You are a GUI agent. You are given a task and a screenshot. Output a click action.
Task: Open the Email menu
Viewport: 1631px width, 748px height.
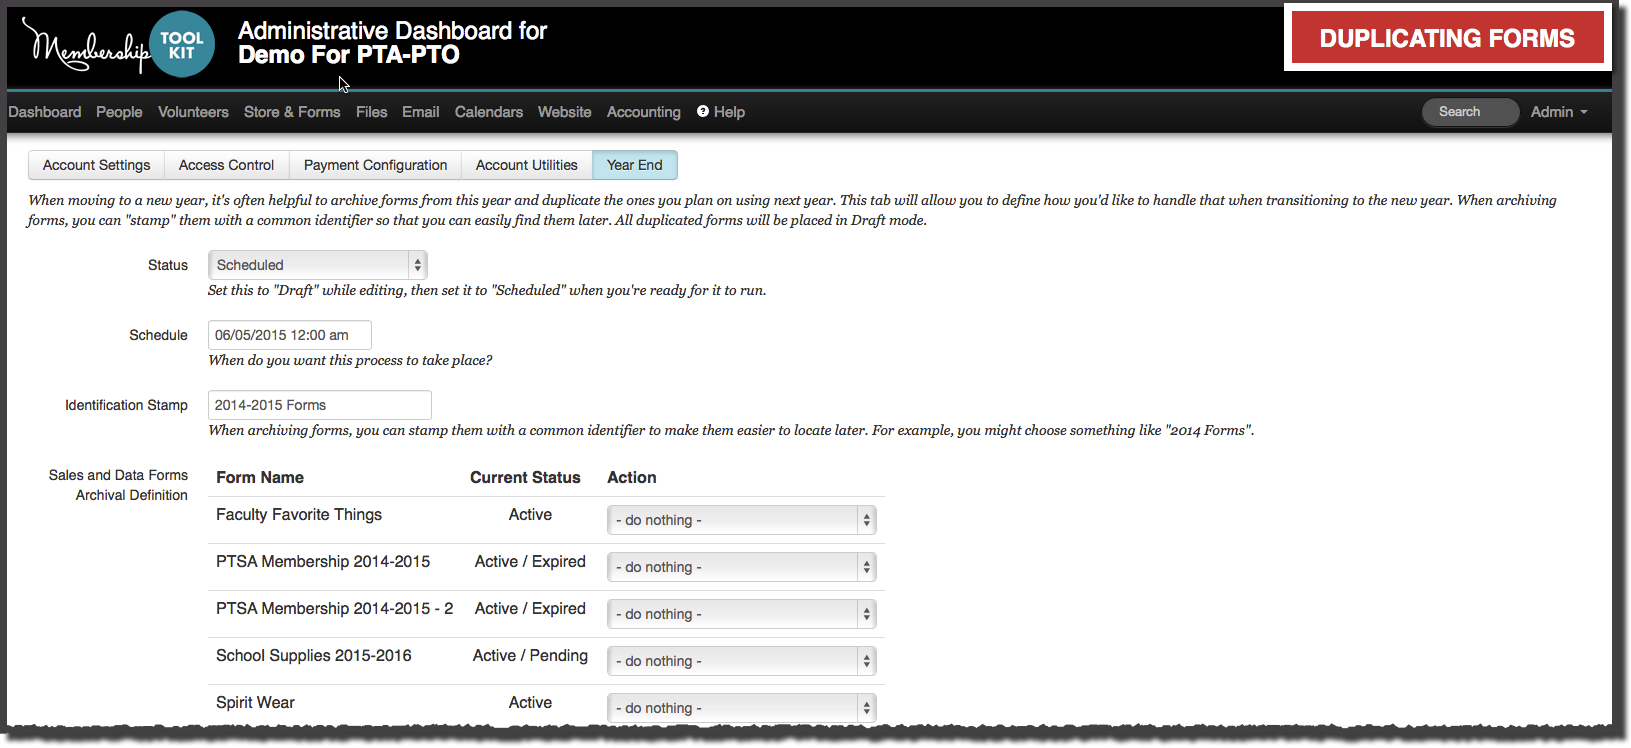click(x=420, y=112)
